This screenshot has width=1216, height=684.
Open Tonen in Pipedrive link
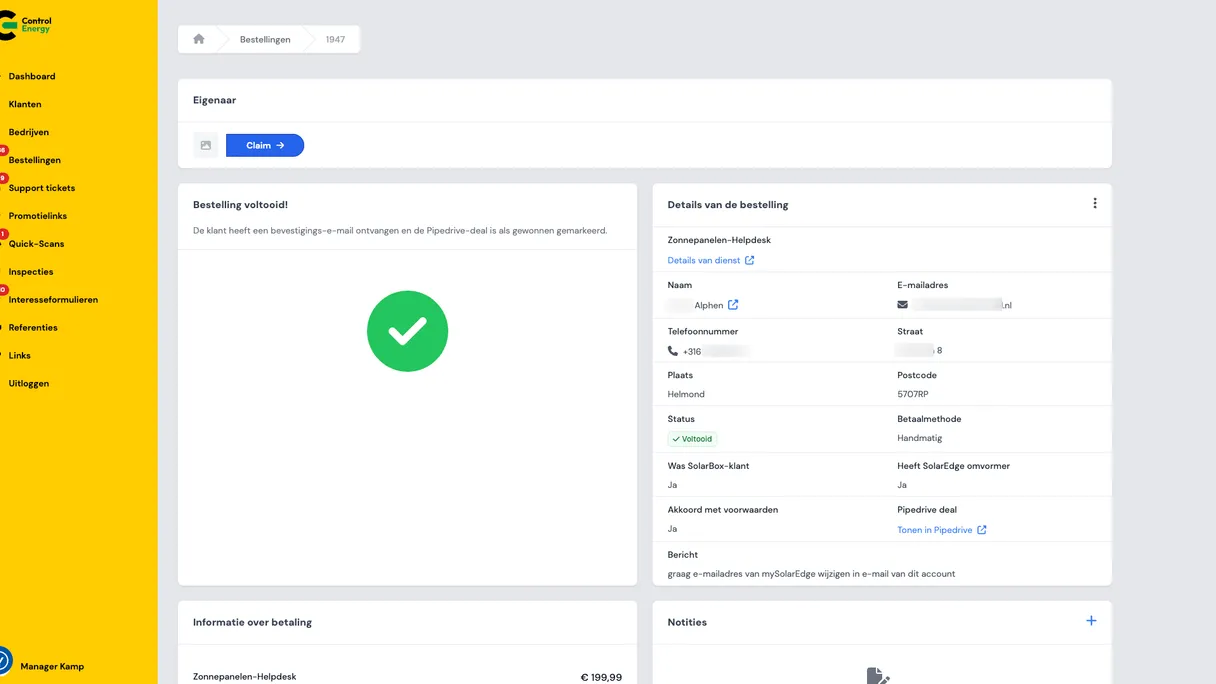point(942,530)
